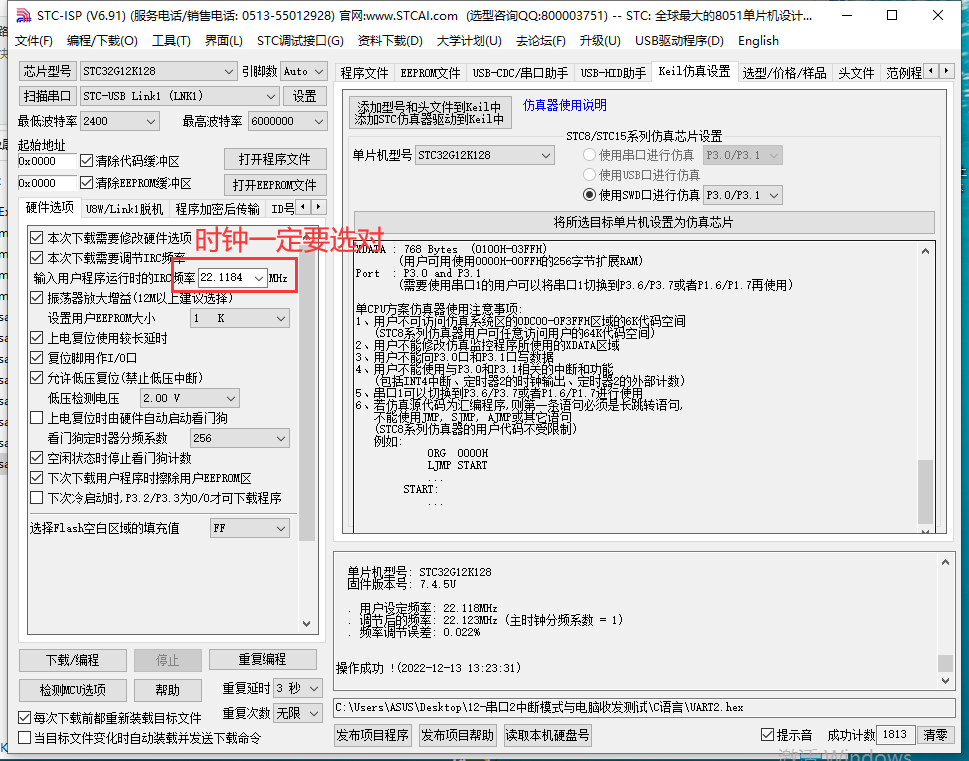Open 单片机型号 dropdown in Keil settings
The height and width of the screenshot is (761, 969).
click(x=484, y=155)
